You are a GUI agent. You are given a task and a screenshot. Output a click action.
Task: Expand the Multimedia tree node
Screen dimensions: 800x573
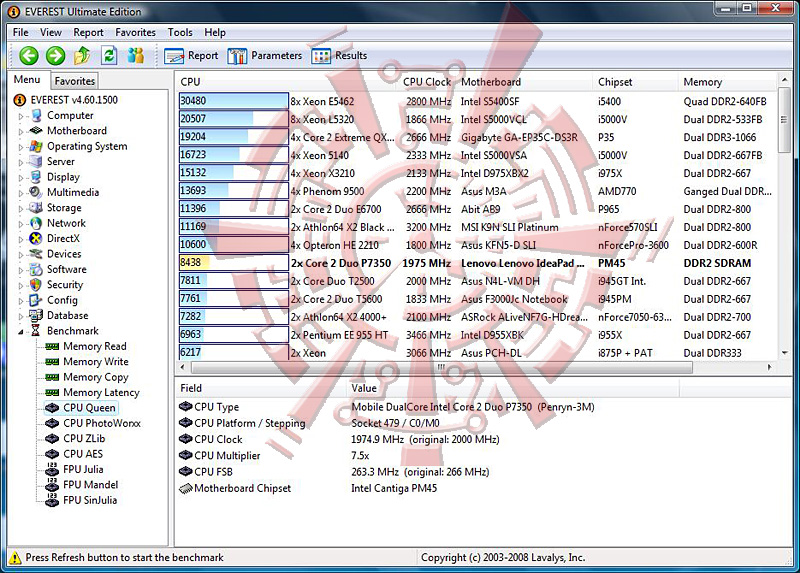pos(21,193)
